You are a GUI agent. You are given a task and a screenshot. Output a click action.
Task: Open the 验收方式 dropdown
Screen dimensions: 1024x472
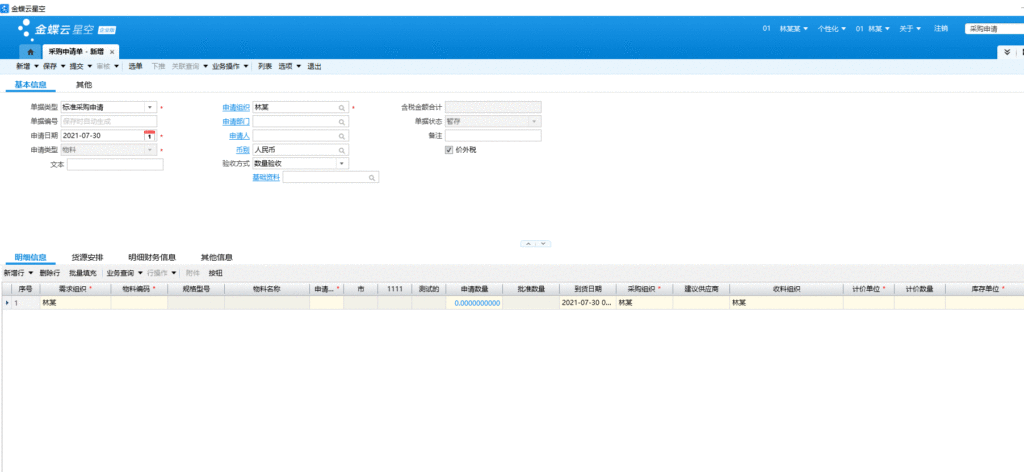342,163
